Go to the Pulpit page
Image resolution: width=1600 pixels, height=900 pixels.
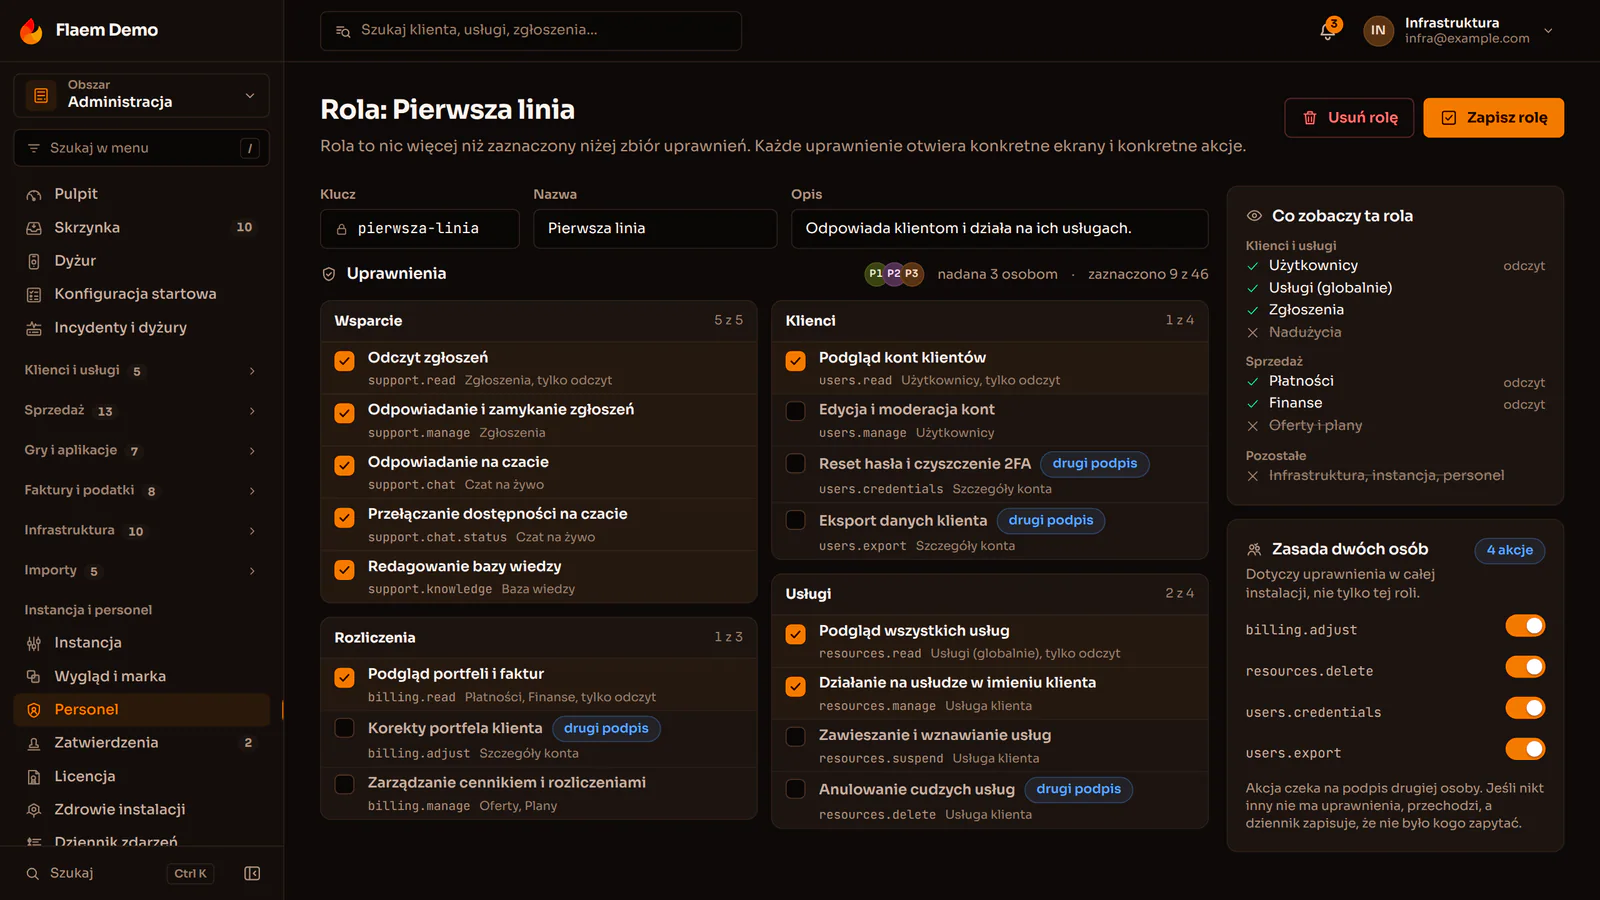pyautogui.click(x=142, y=194)
